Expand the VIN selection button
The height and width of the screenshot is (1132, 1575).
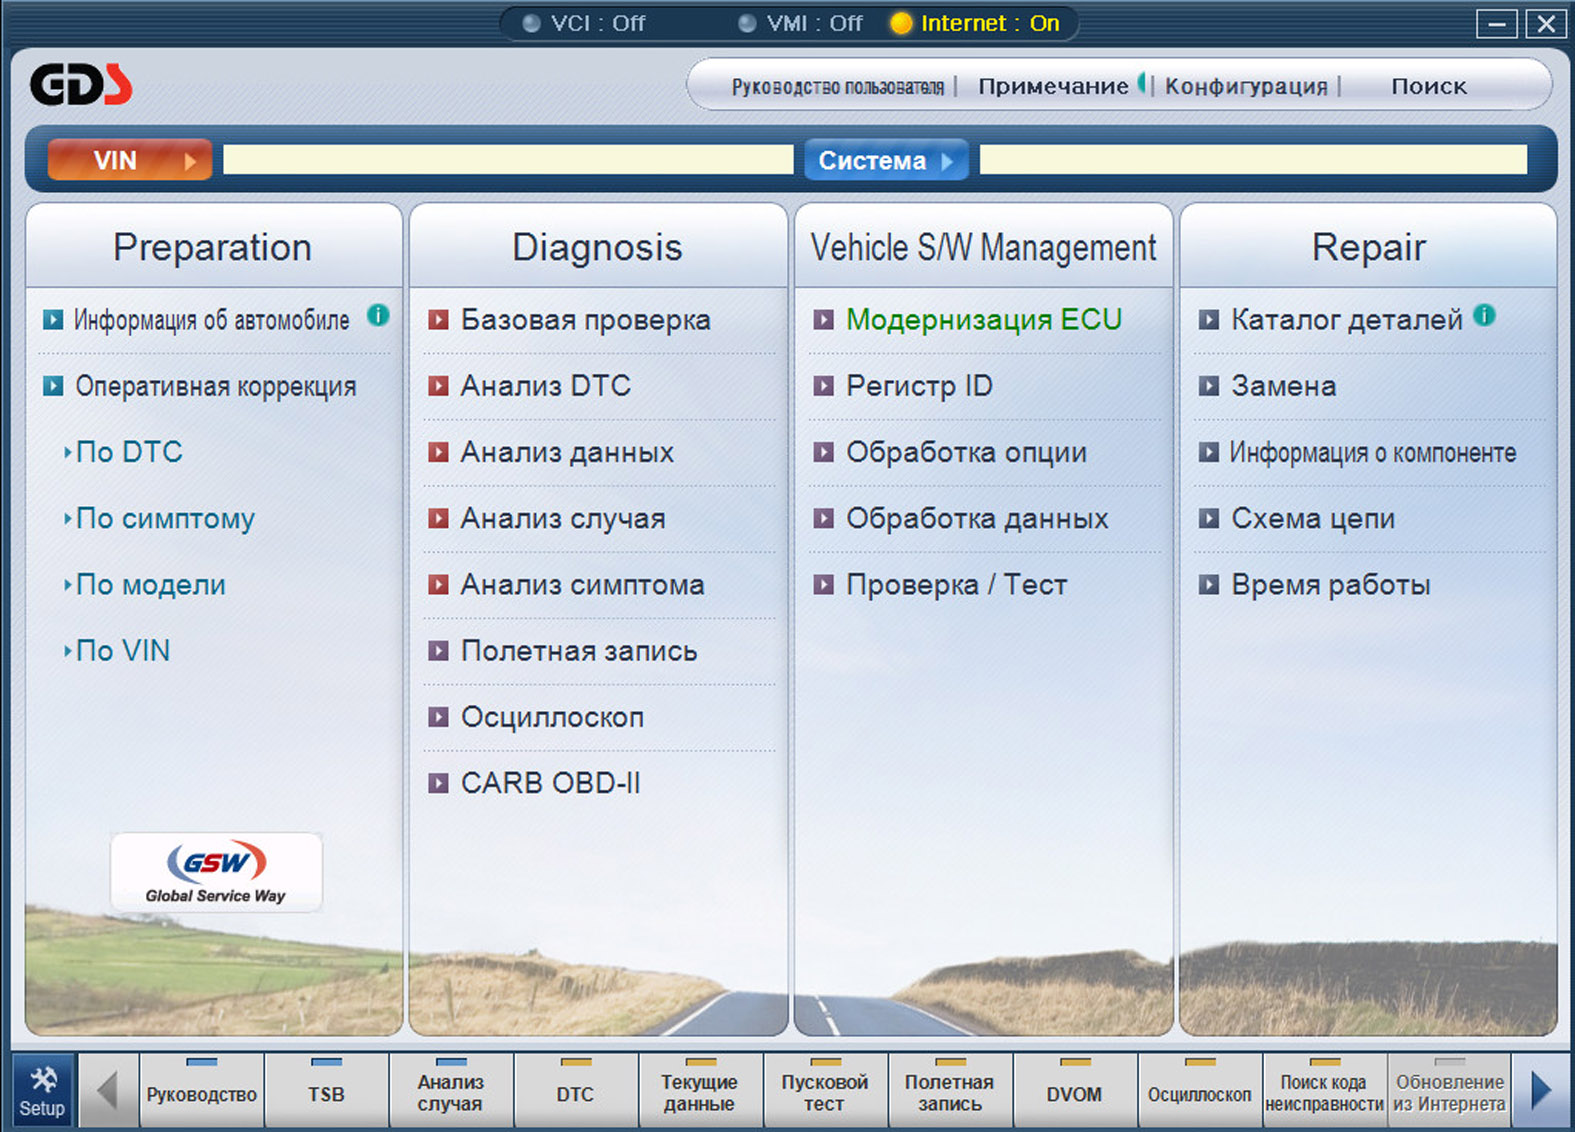[x=130, y=160]
